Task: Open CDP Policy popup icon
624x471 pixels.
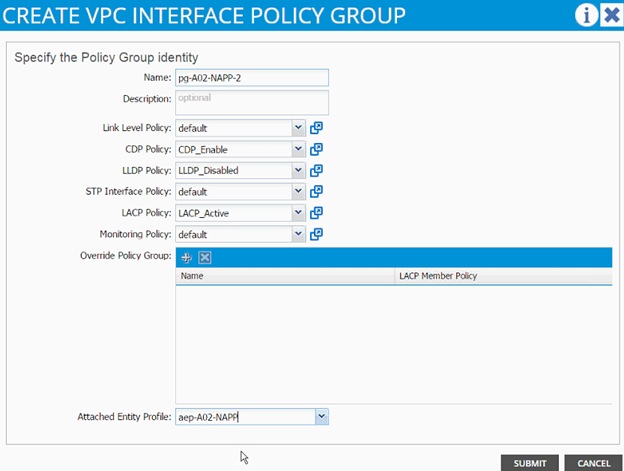Action: click(316, 149)
